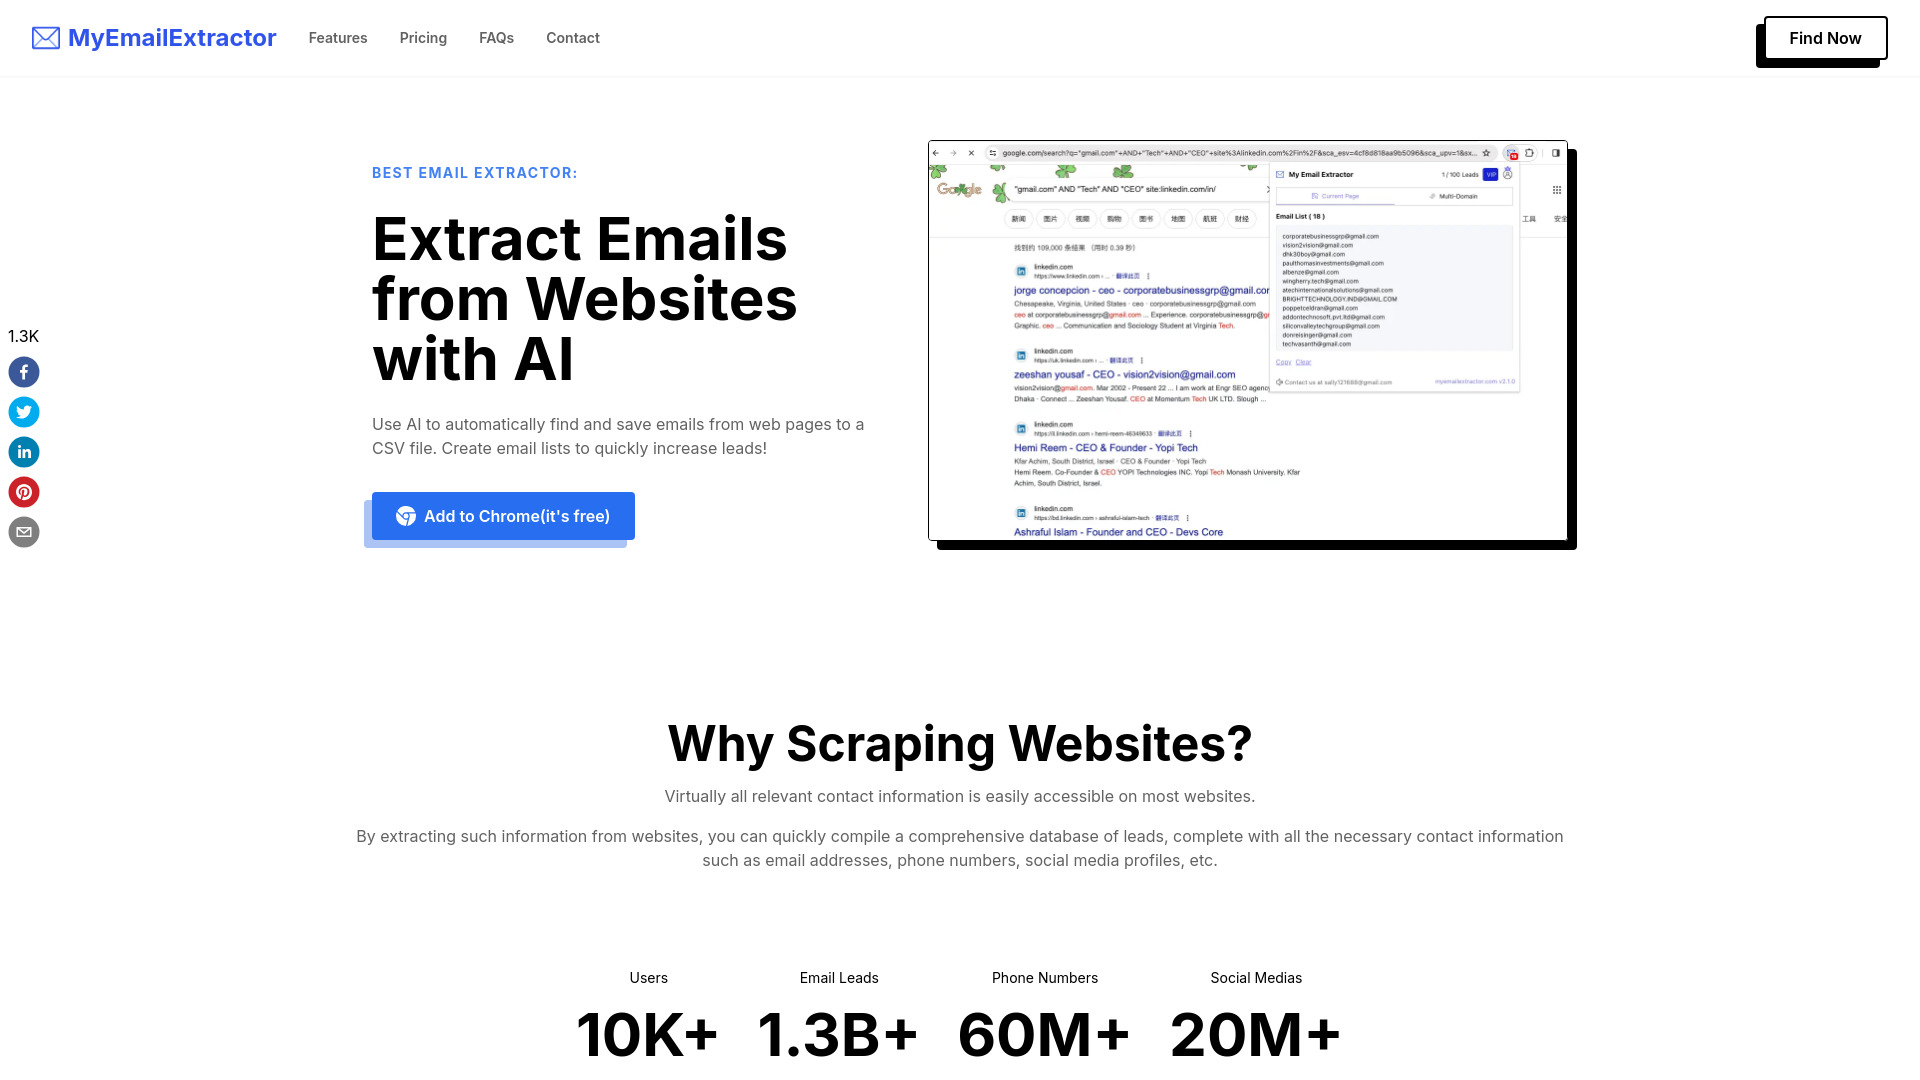Toggle Multi Domain in email extractor

coord(1452,196)
